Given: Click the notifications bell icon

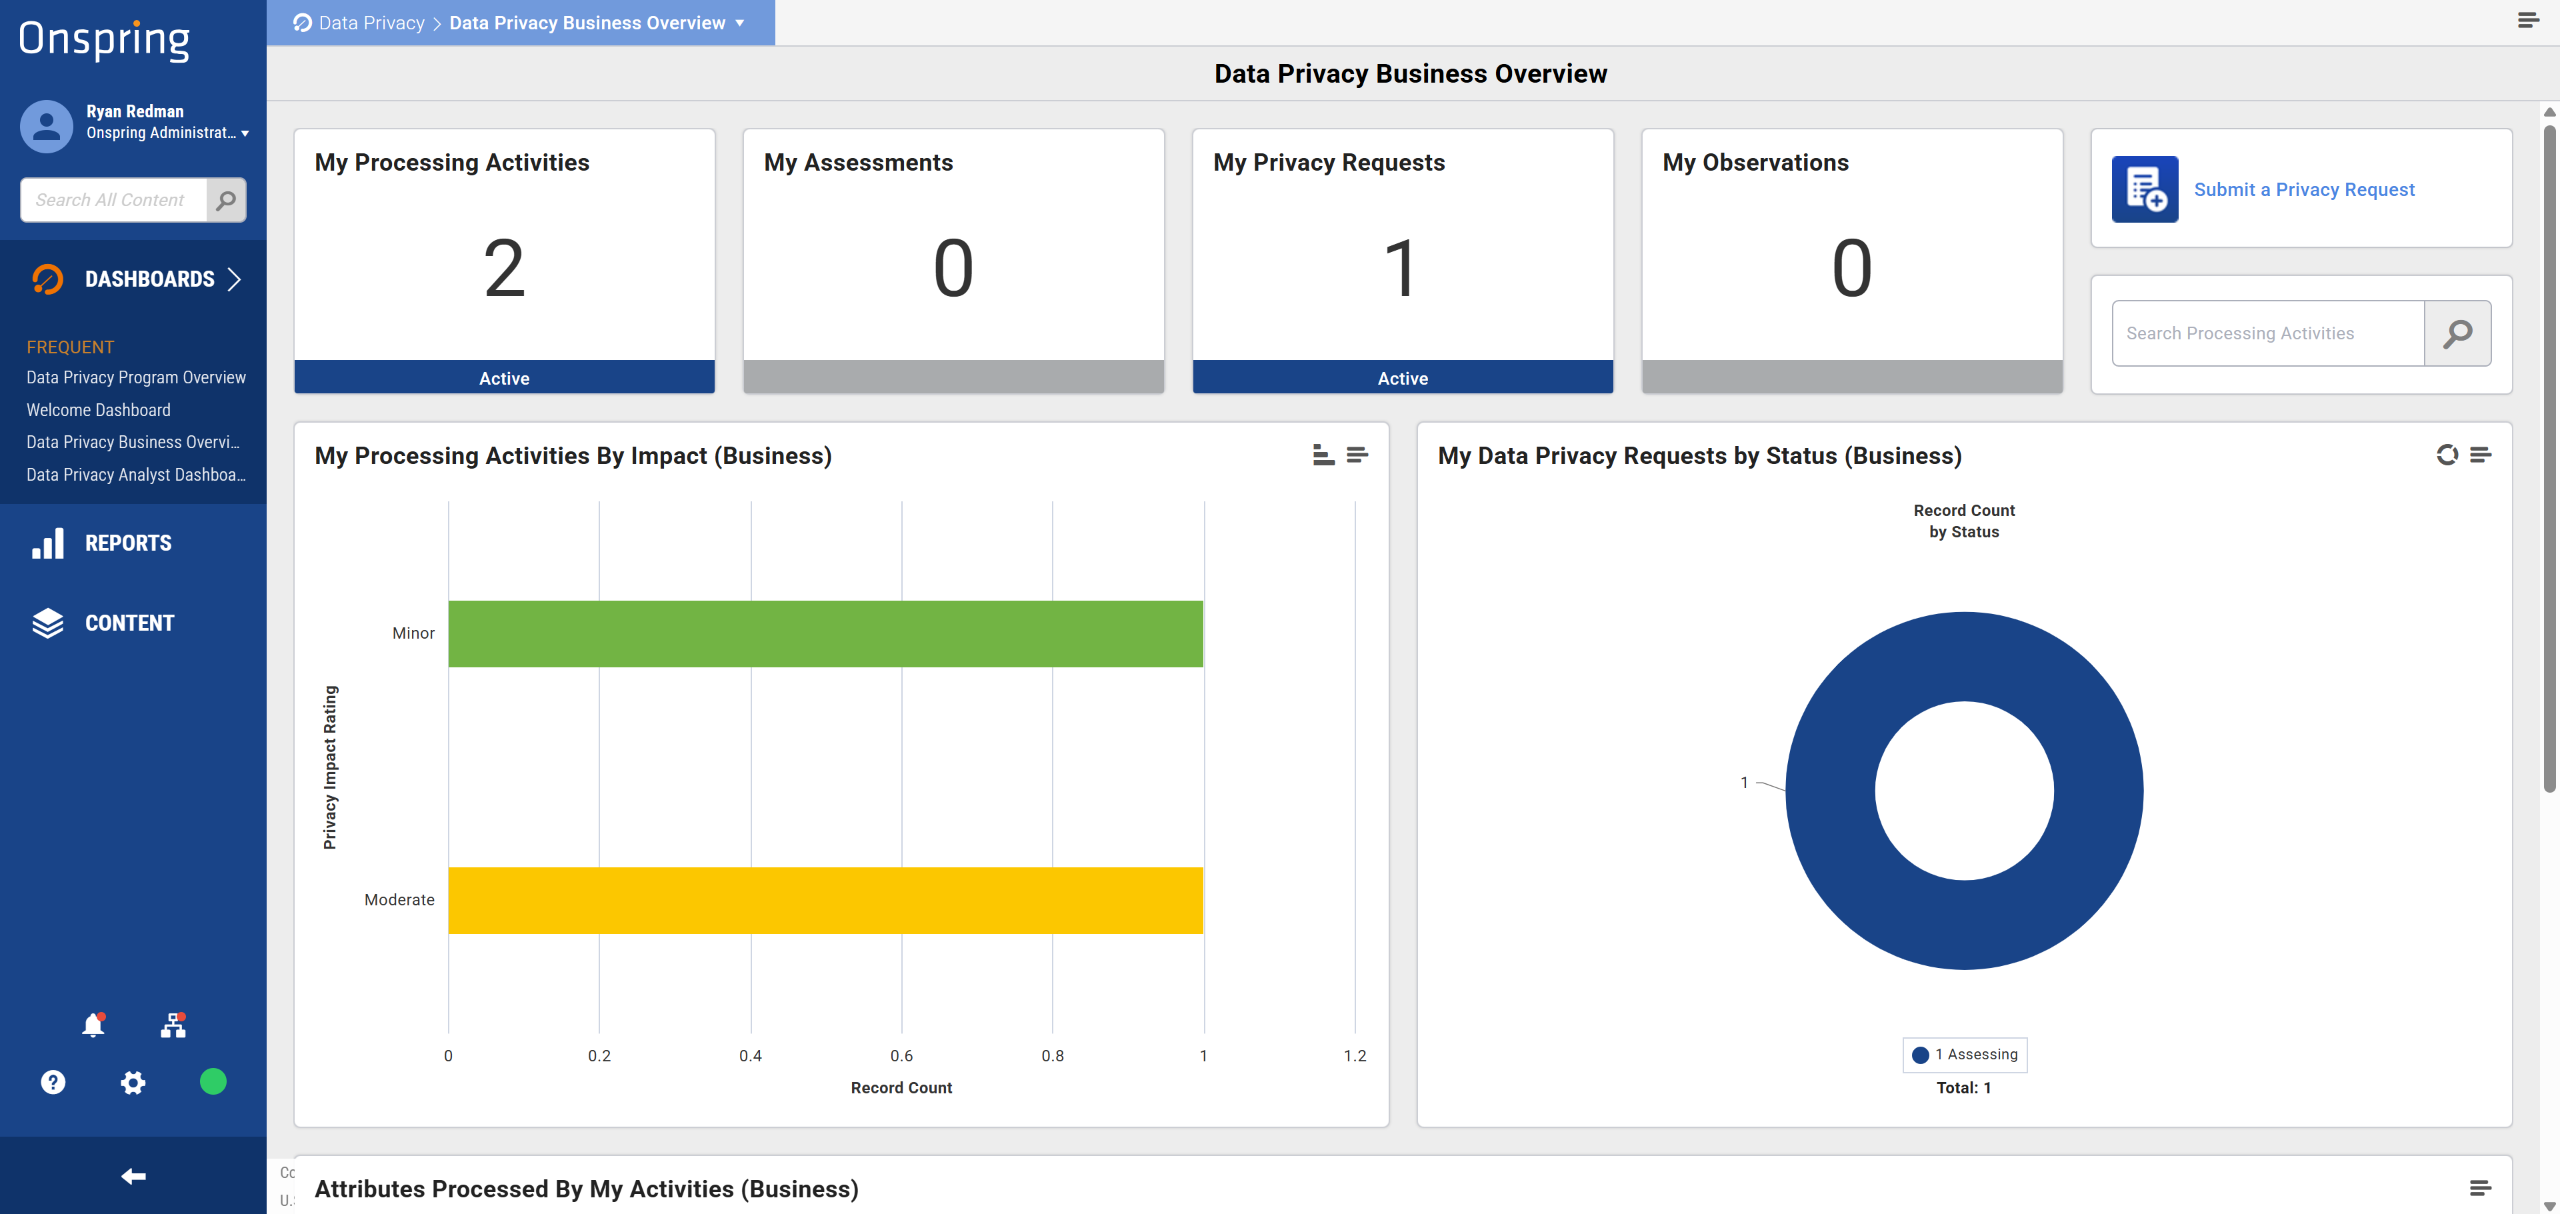Looking at the screenshot, I should coord(93,1025).
